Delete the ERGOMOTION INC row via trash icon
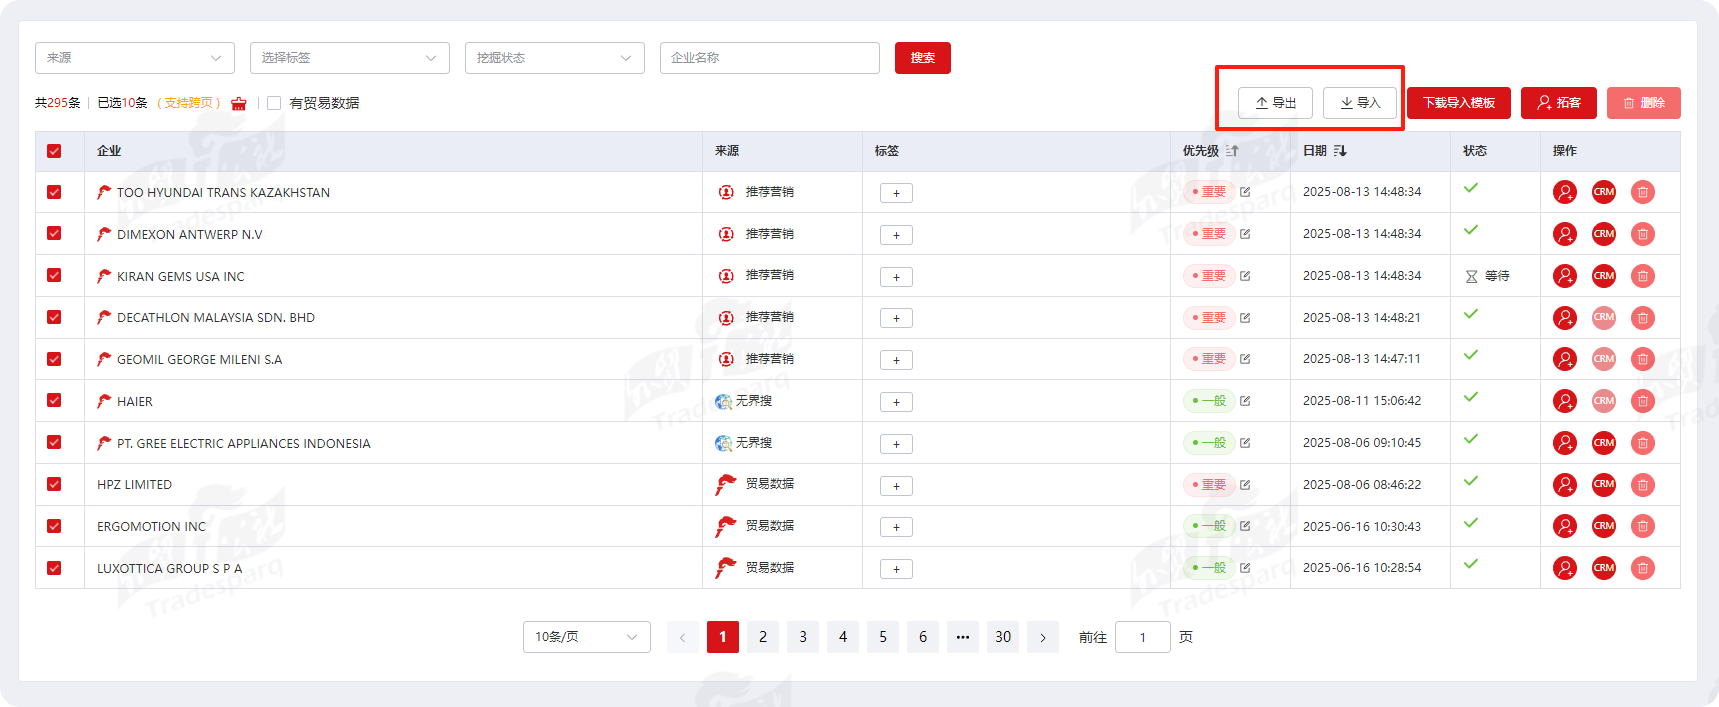This screenshot has height=707, width=1719. click(x=1642, y=526)
